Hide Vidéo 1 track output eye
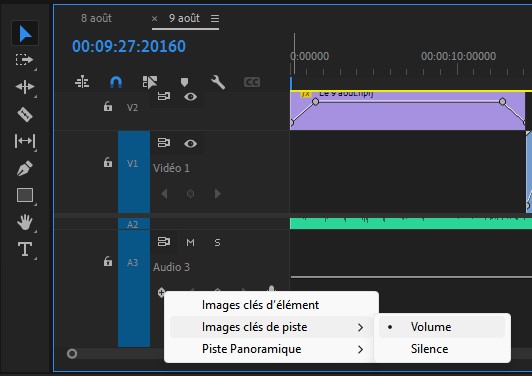The height and width of the screenshot is (376, 532). click(x=190, y=144)
